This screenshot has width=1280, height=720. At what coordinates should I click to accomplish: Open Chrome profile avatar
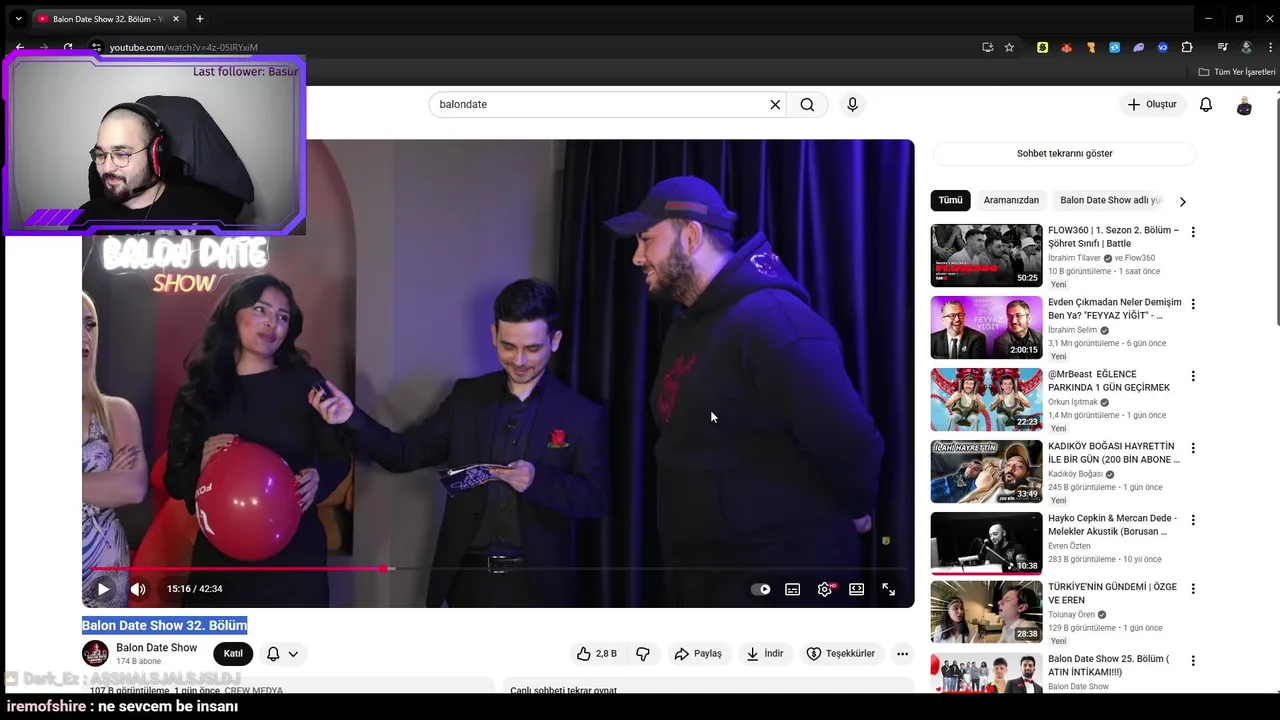pos(1246,47)
